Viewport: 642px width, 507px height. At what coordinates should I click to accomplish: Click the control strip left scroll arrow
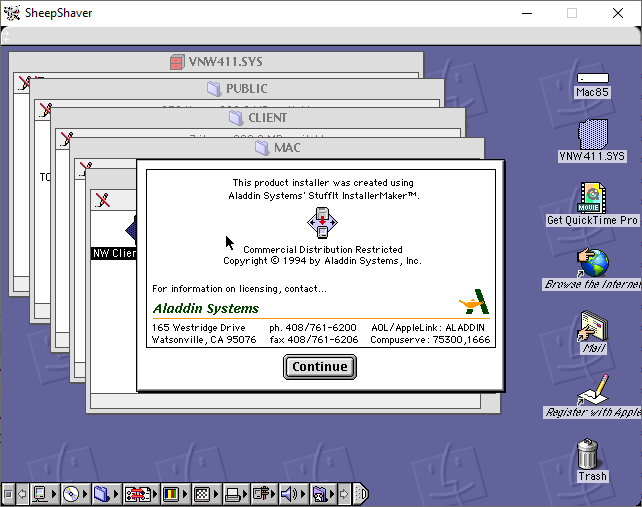[x=22, y=494]
